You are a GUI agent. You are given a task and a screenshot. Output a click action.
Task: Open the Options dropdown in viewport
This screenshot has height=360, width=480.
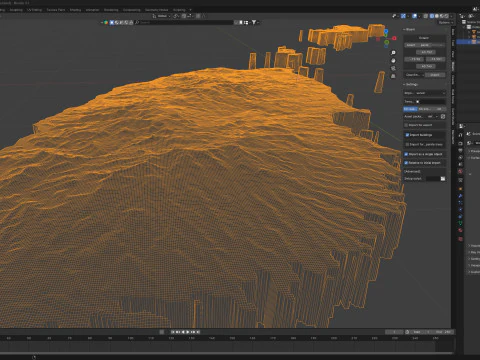[446, 22]
